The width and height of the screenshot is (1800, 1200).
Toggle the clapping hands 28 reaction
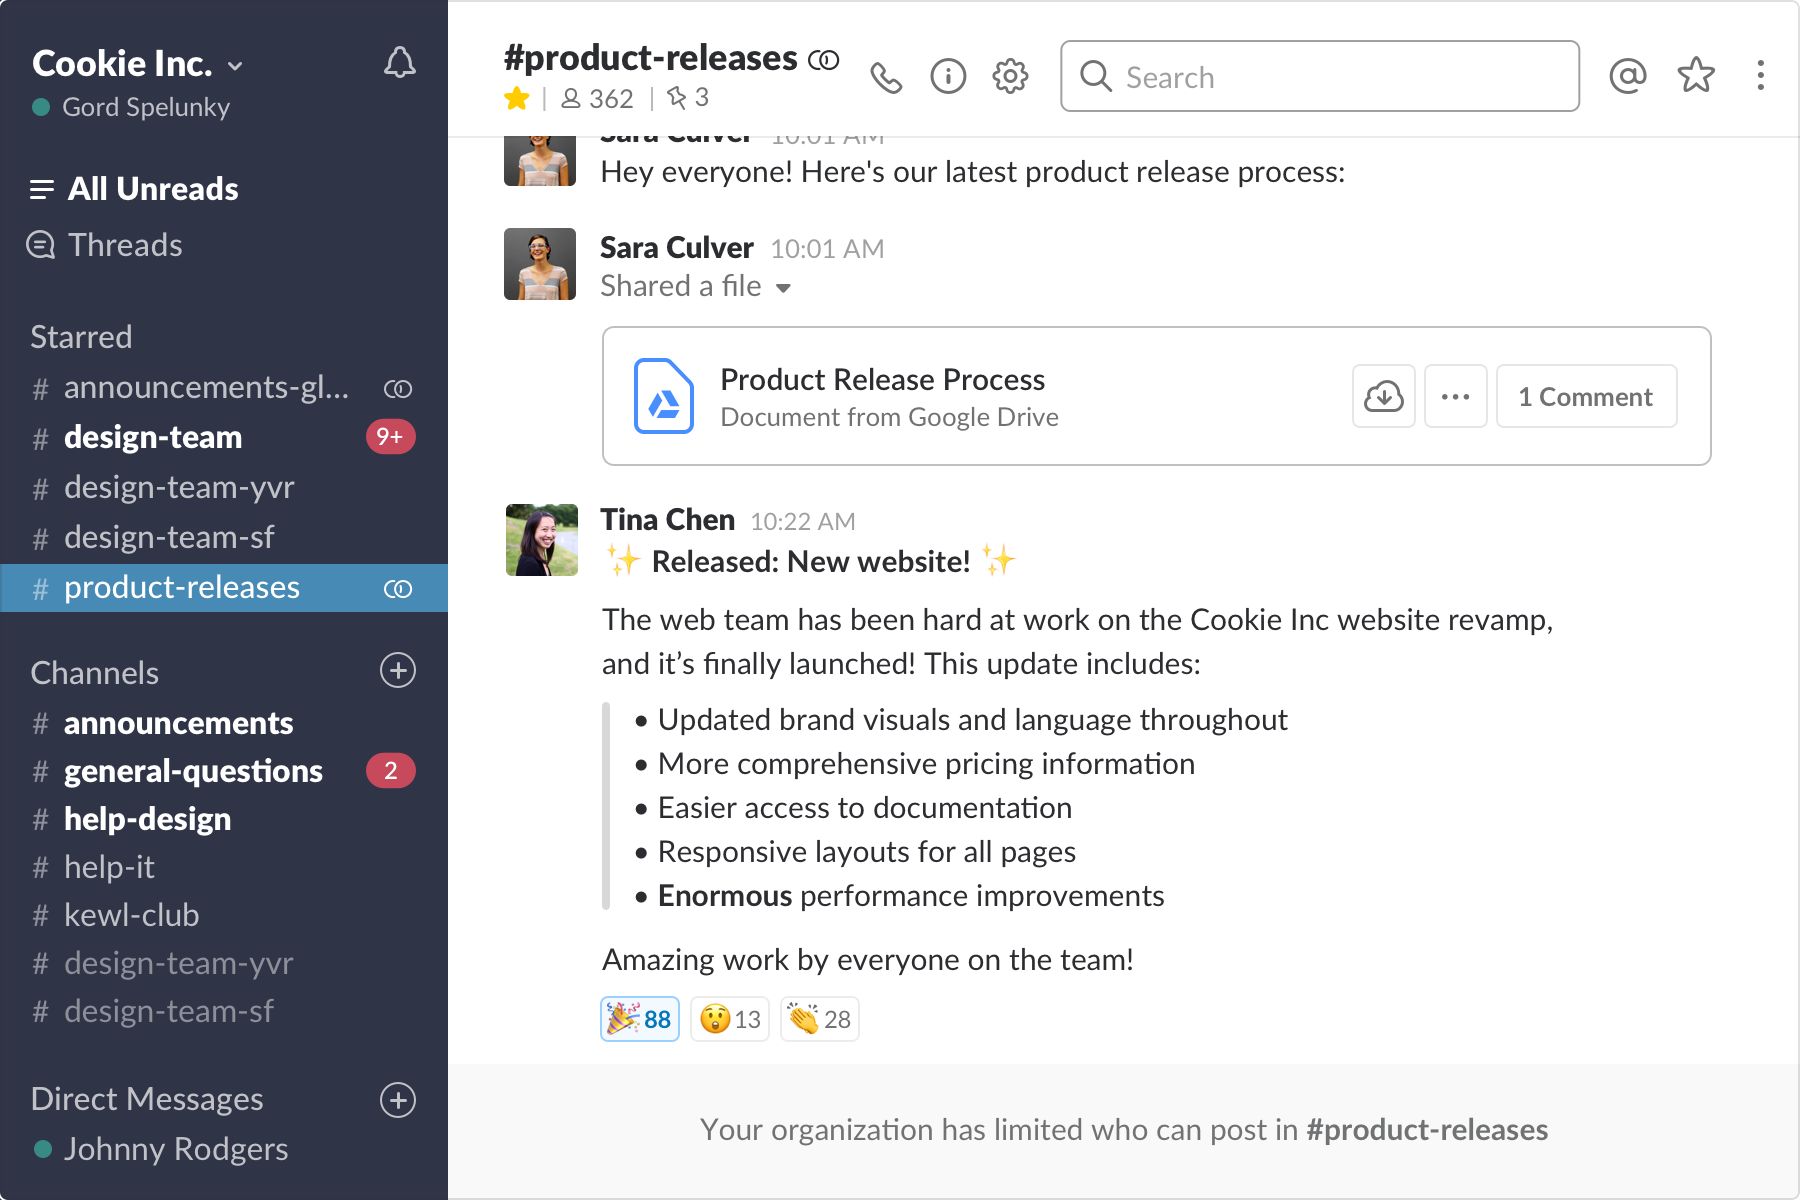pyautogui.click(x=820, y=1019)
